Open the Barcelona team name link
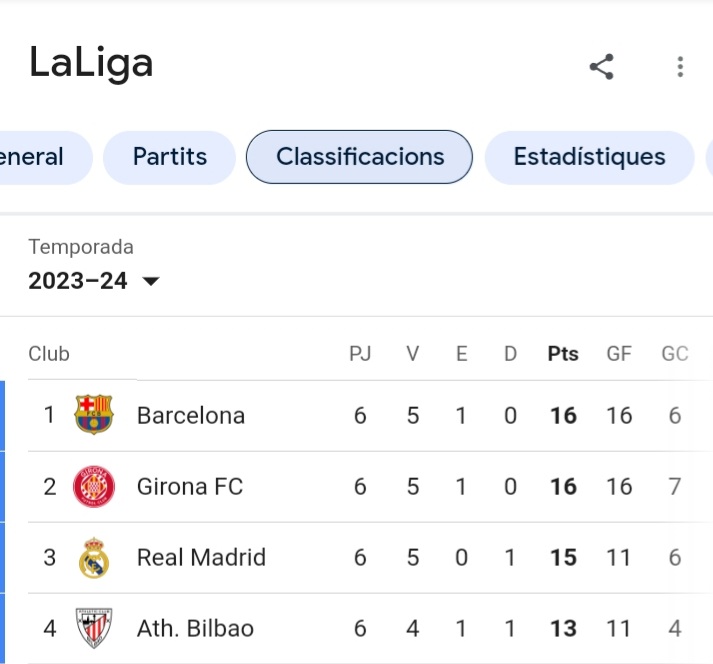 [191, 415]
